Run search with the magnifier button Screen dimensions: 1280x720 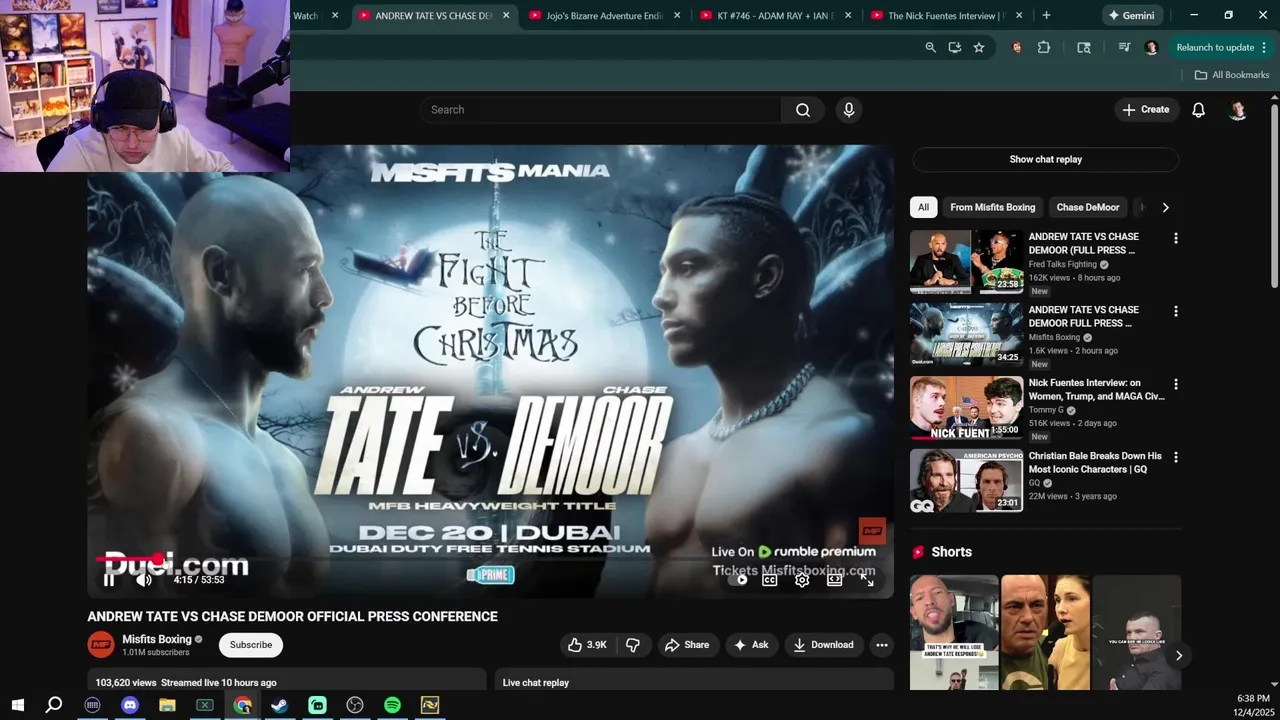803,110
